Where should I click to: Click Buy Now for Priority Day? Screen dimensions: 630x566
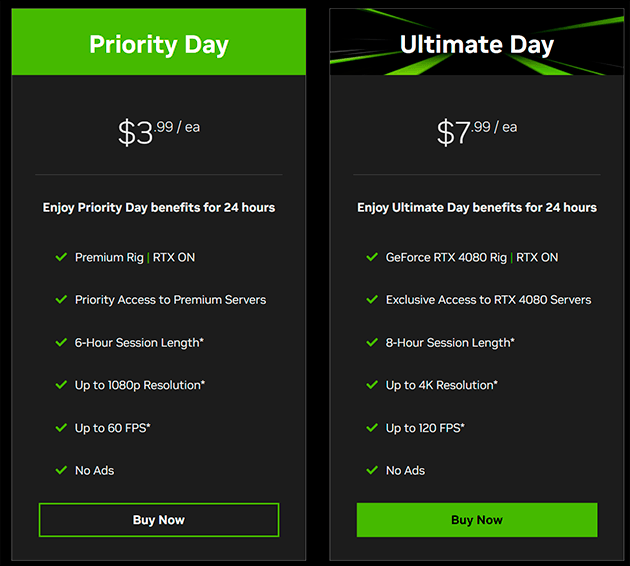(x=159, y=520)
